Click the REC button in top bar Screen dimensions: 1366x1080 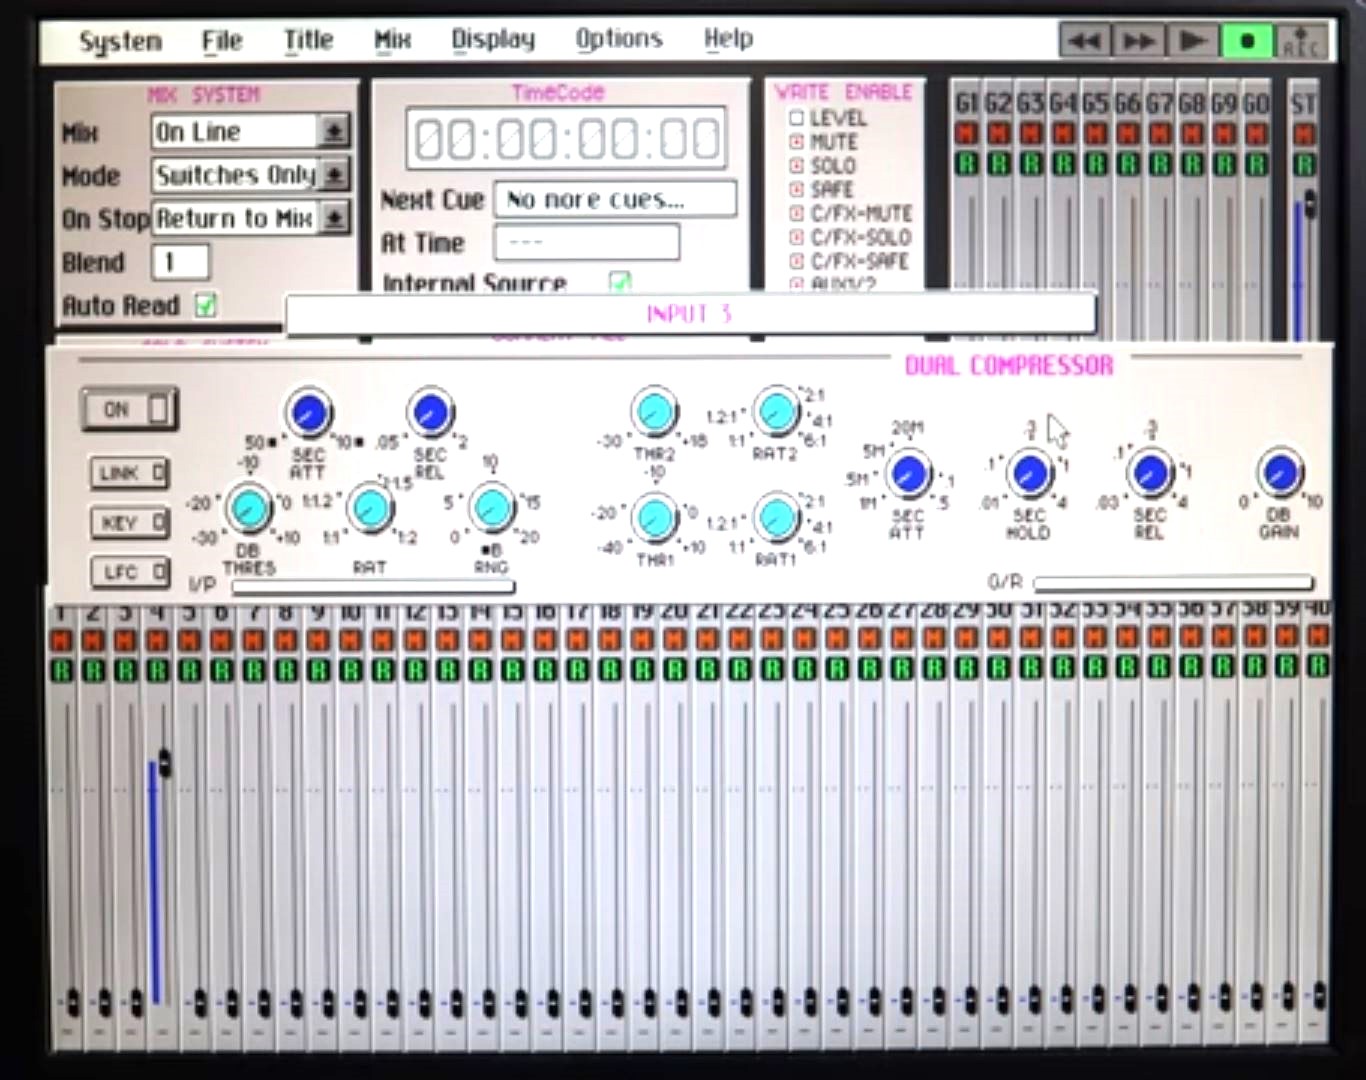pos(1301,41)
